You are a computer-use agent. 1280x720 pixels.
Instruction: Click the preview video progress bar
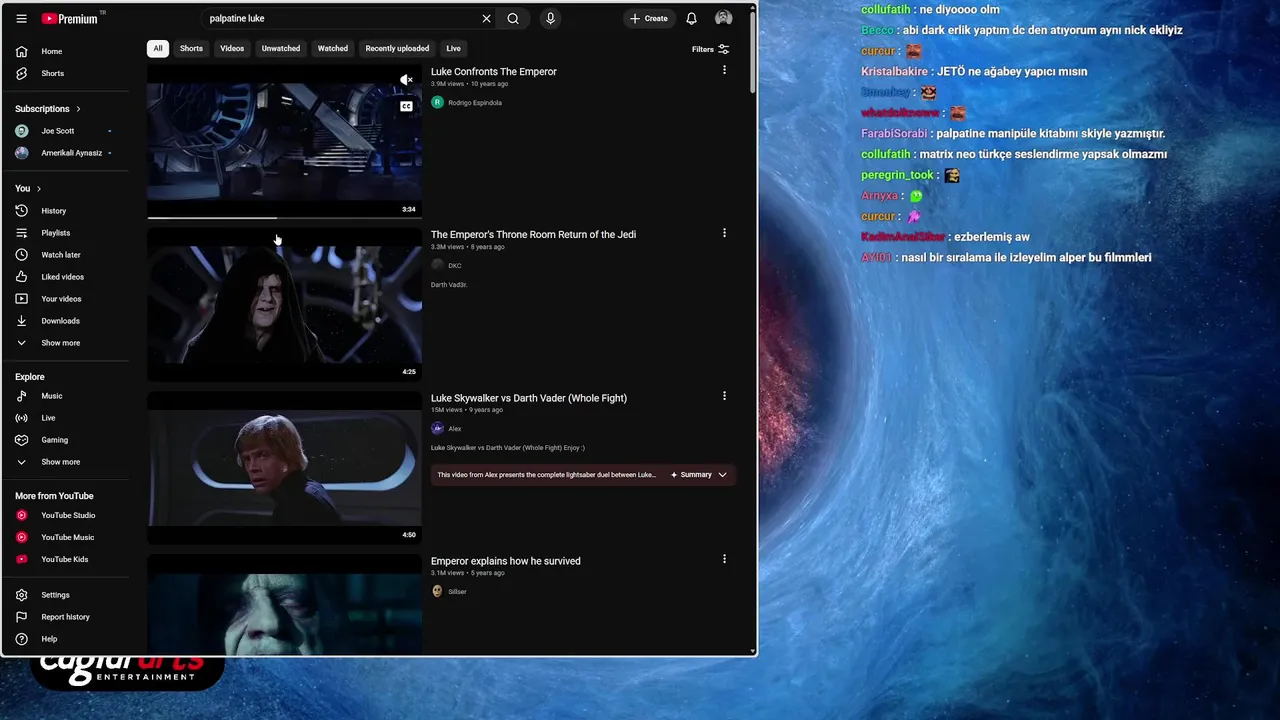click(x=285, y=217)
